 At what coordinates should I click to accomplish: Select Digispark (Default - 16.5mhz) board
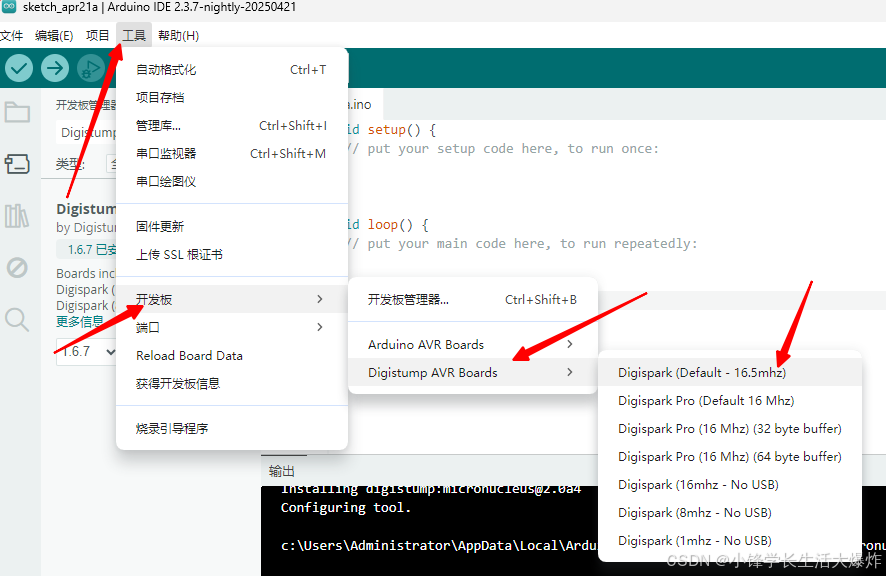coord(729,373)
